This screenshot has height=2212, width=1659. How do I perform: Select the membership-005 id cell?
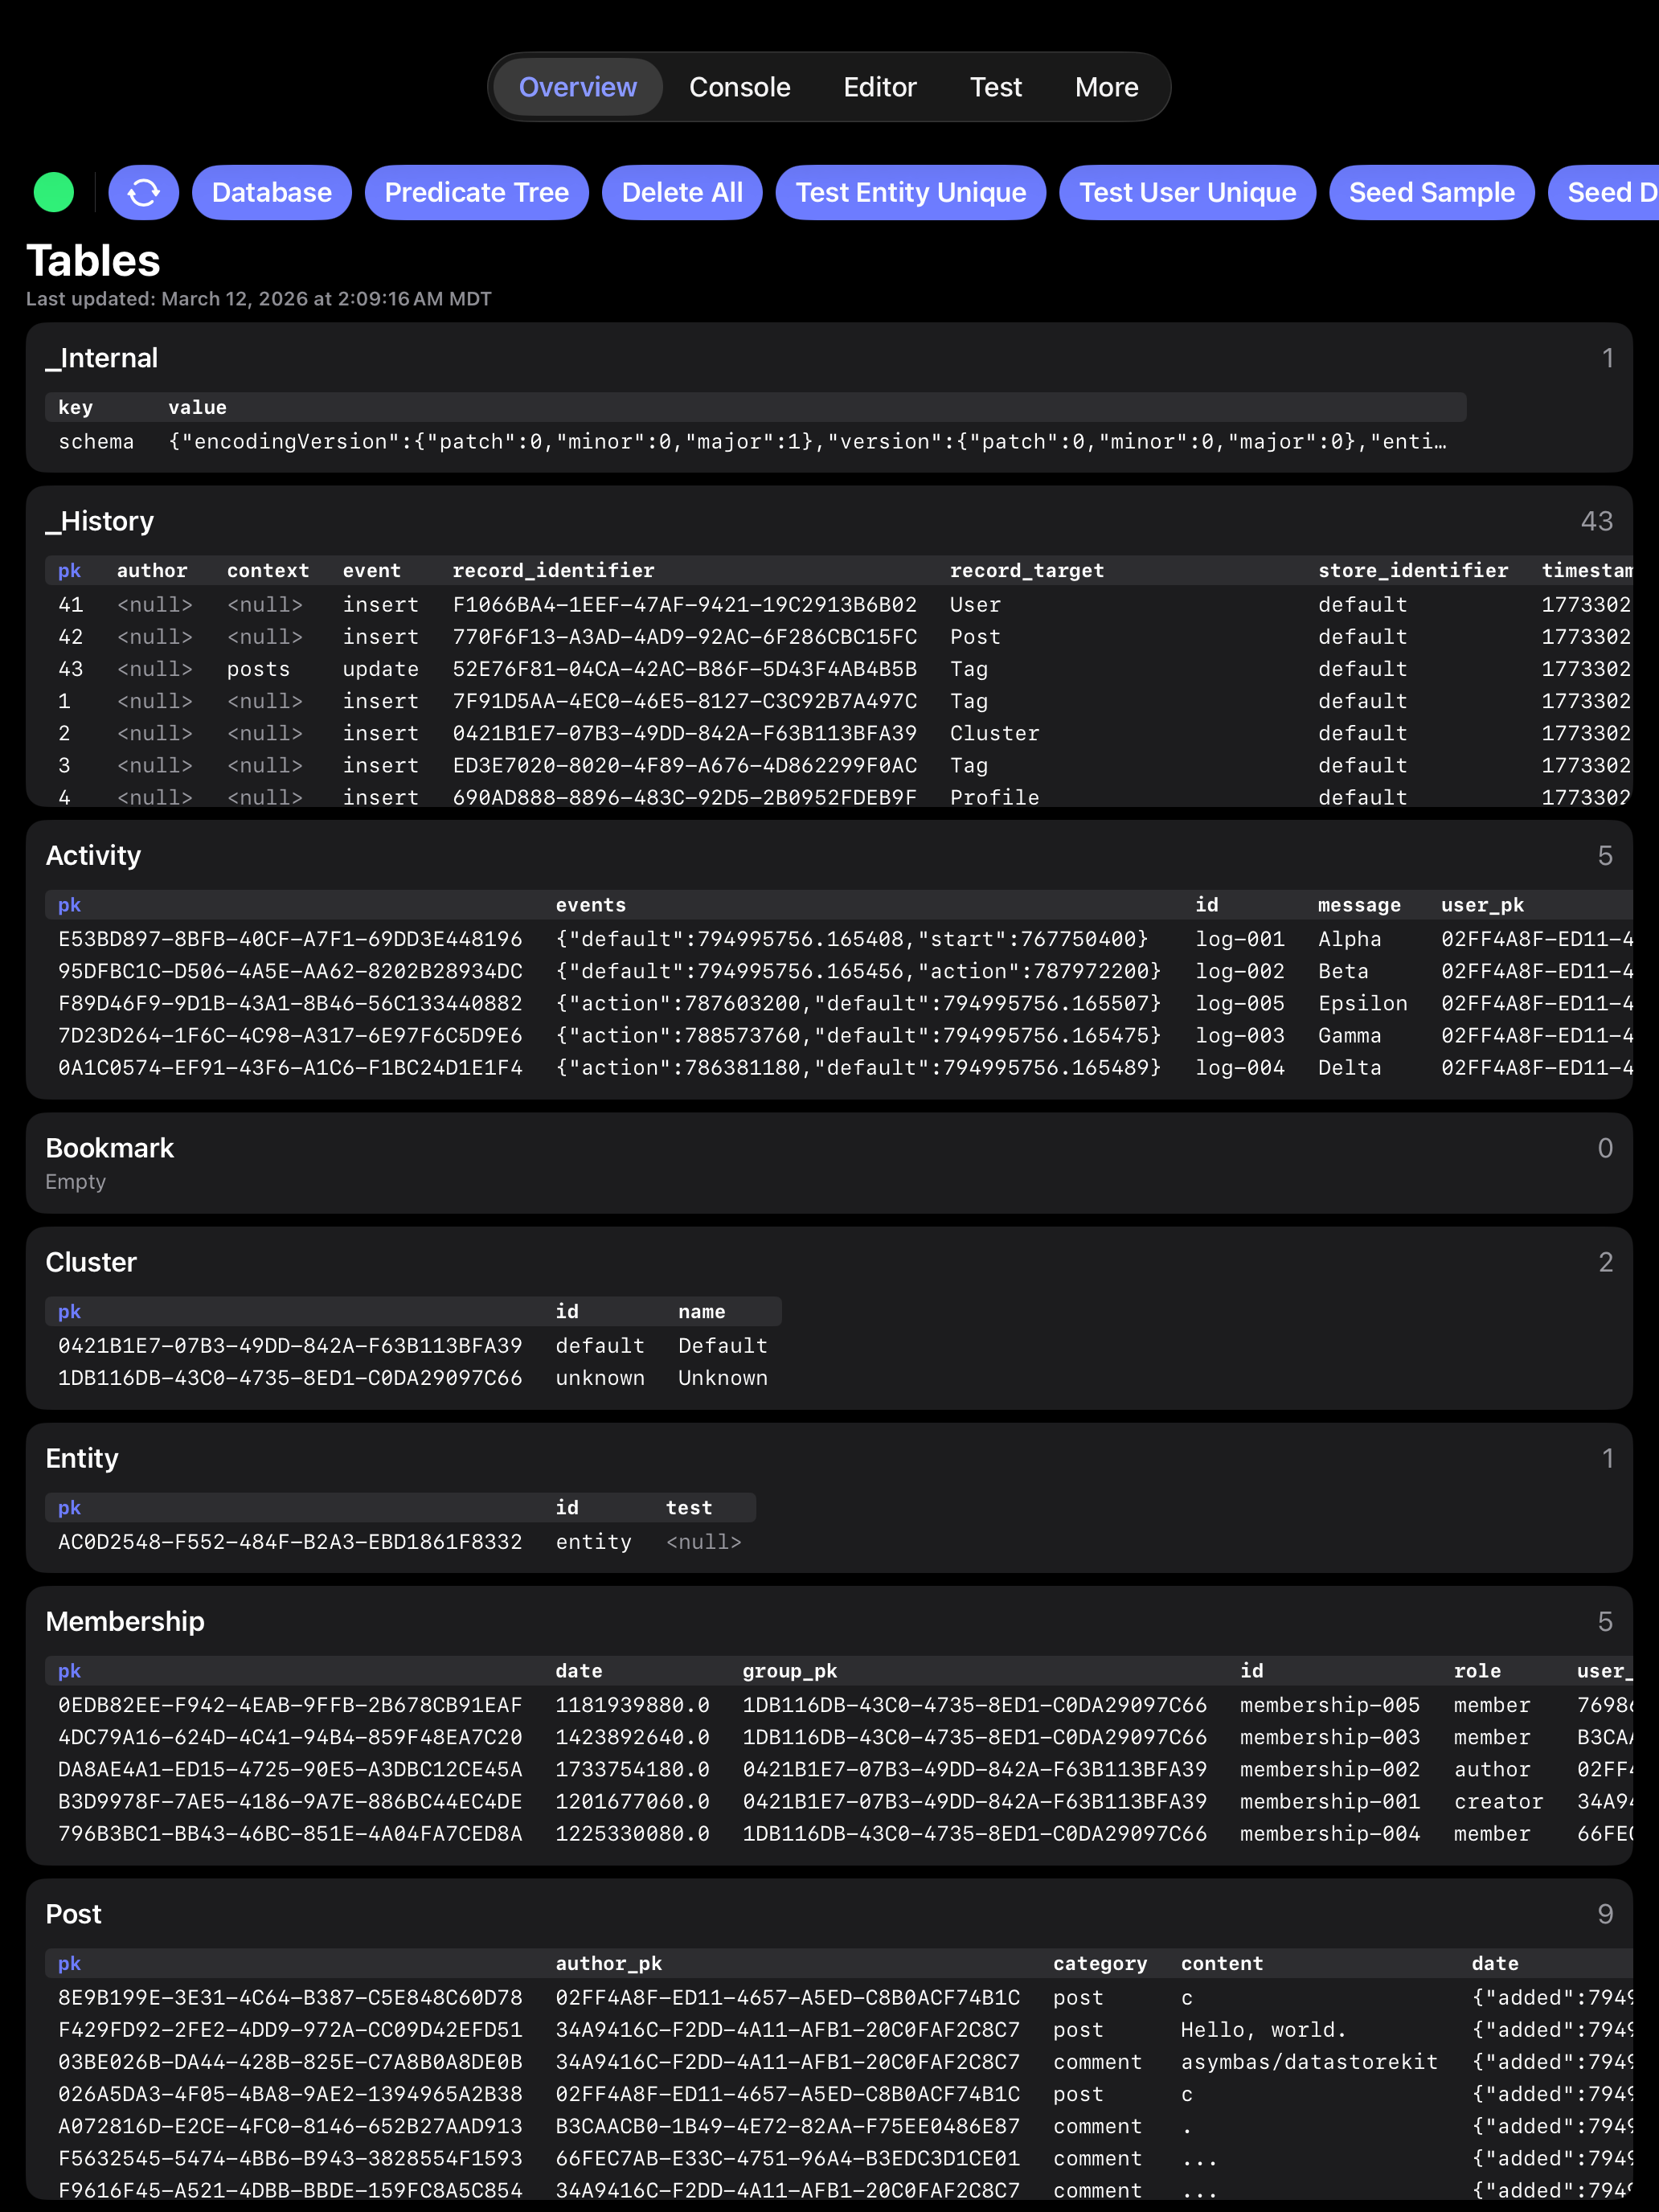[x=1330, y=1705]
